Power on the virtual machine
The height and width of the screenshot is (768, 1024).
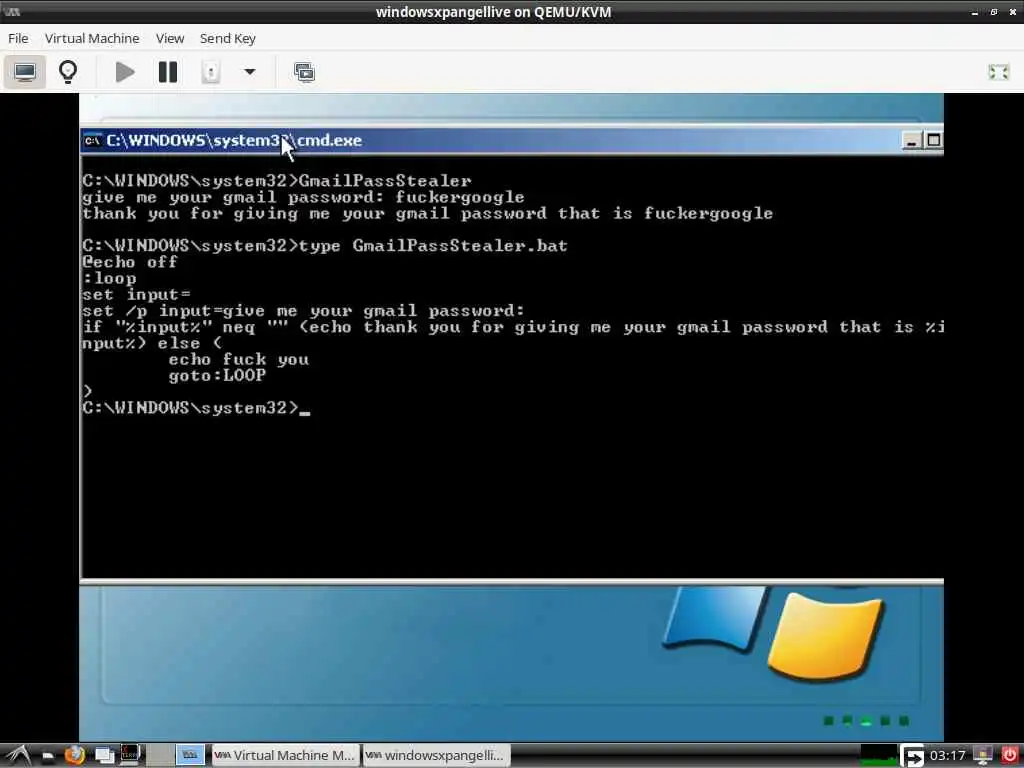point(125,72)
